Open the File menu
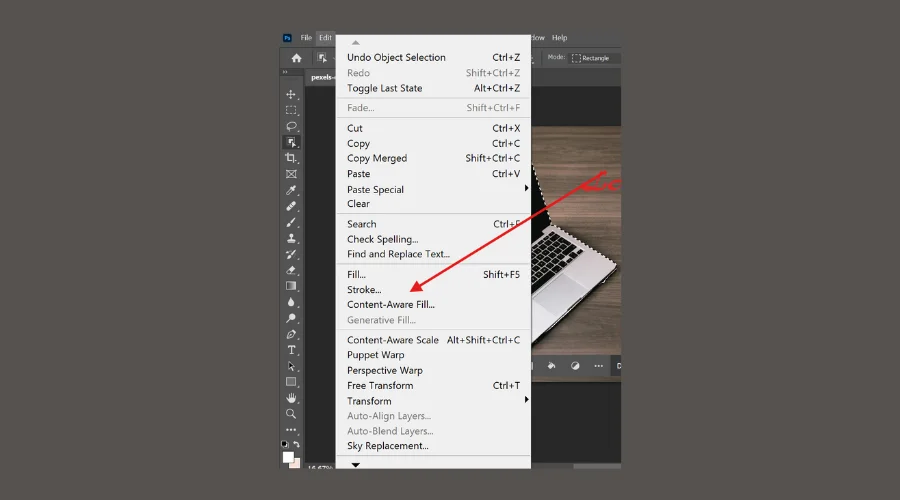 tap(306, 38)
